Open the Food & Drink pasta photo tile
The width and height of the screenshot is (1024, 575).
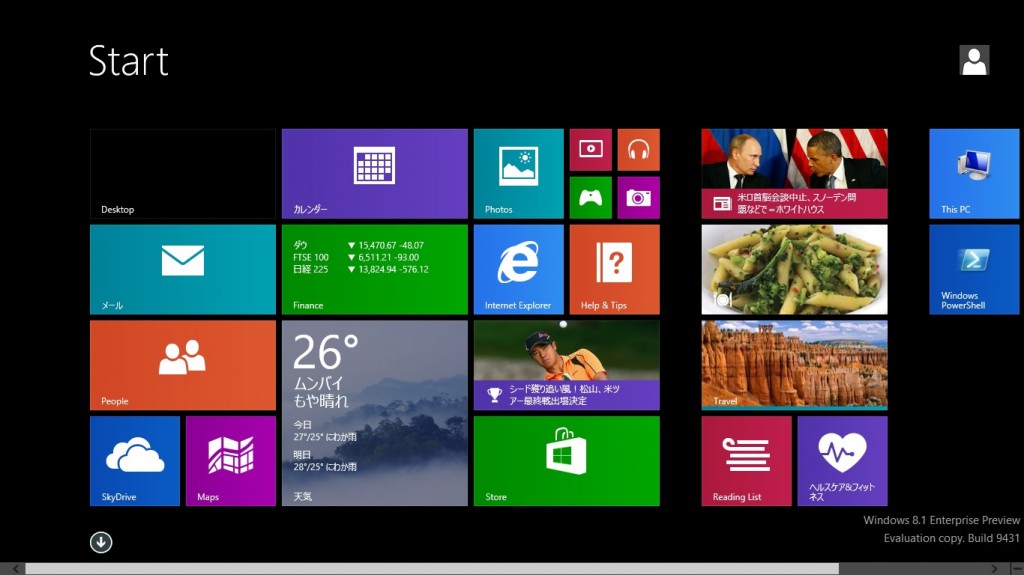tap(795, 270)
